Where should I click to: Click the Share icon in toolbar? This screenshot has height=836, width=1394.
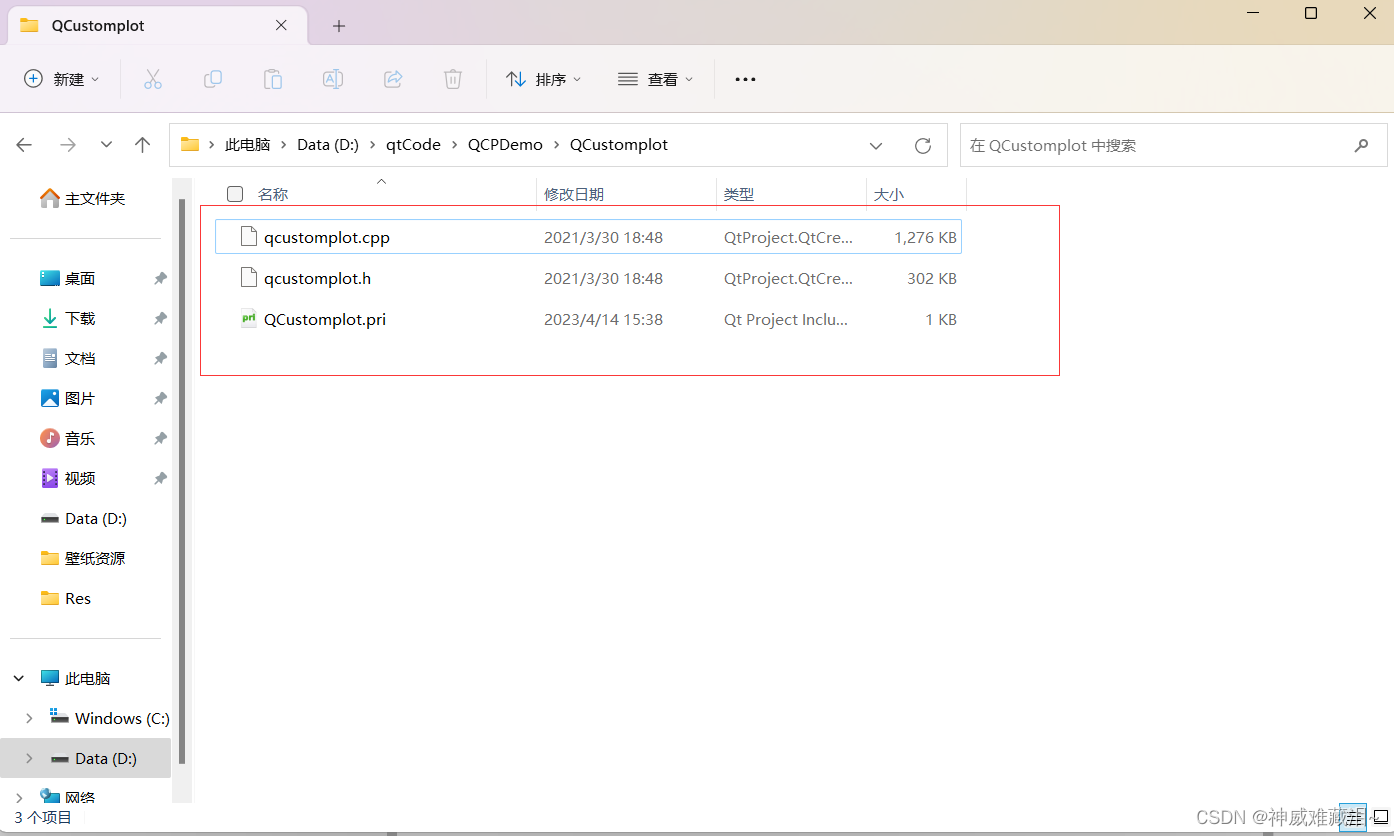tap(393, 79)
